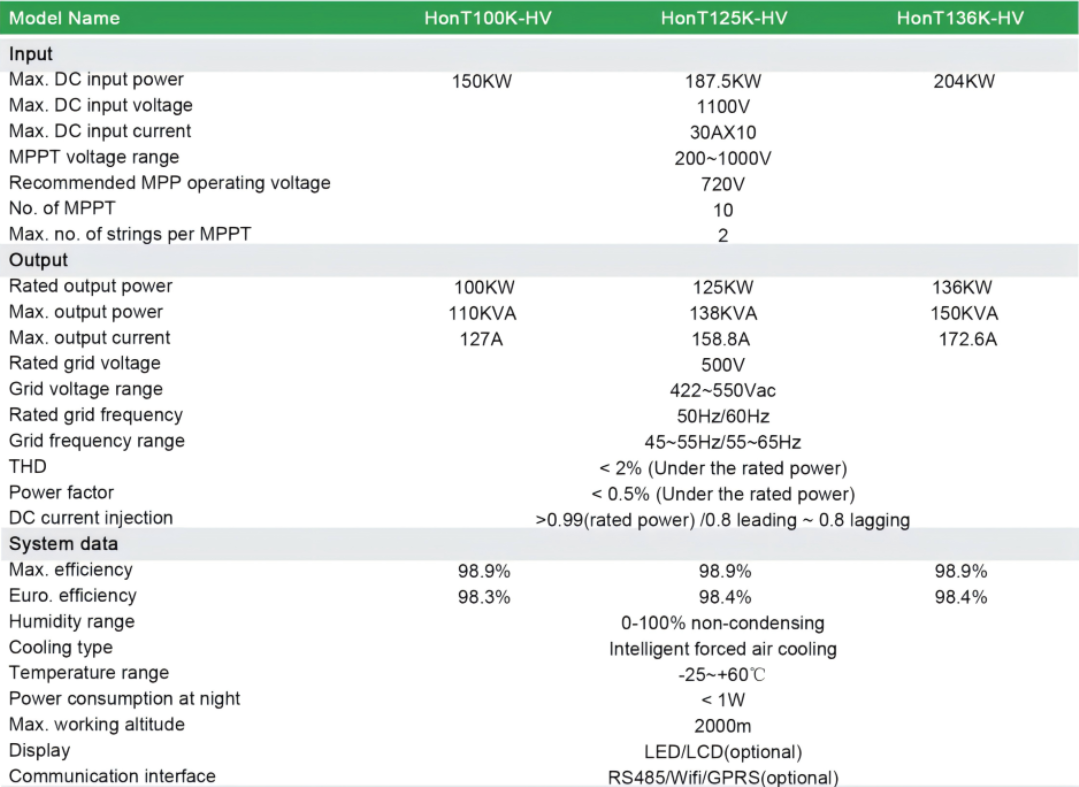Select the System data section heading
The width and height of the screenshot is (1079, 787).
click(x=63, y=544)
